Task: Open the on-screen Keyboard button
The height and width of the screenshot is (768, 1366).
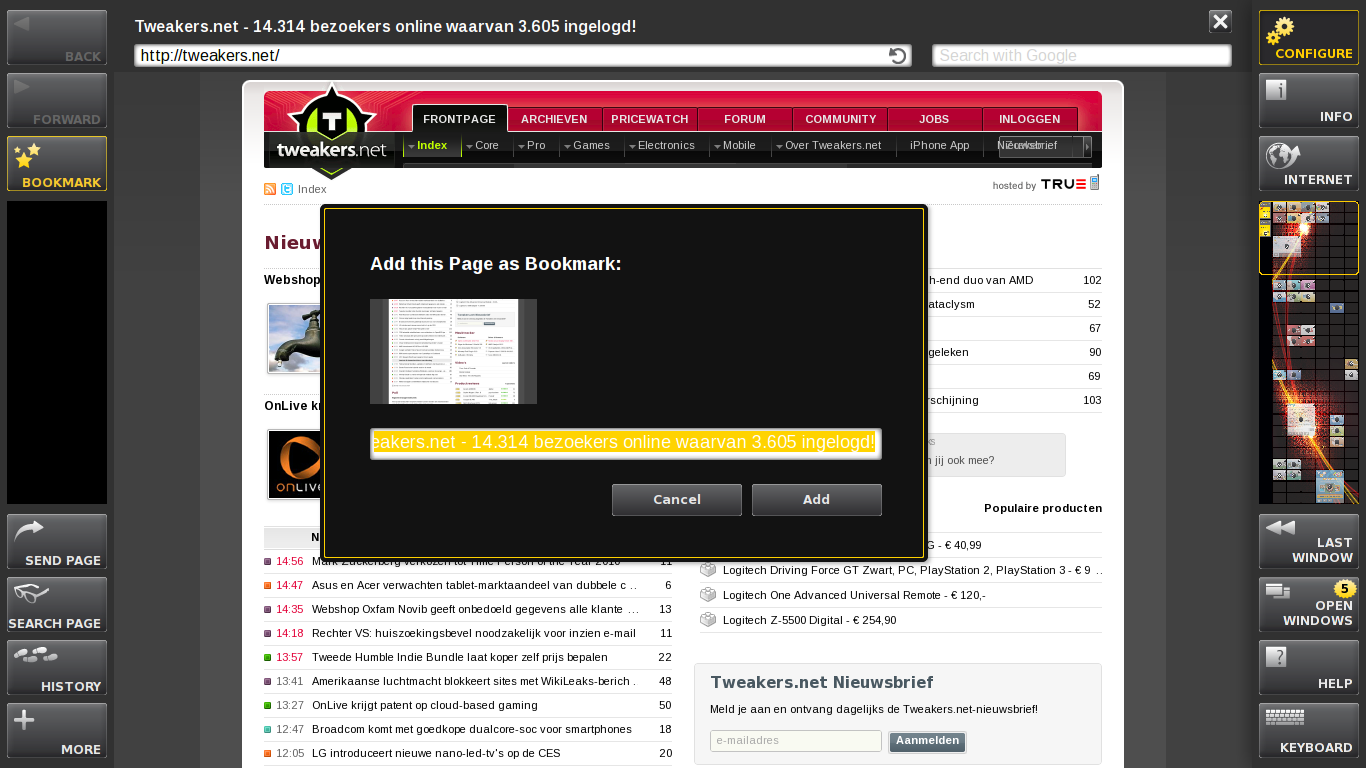Action: pyautogui.click(x=1309, y=731)
